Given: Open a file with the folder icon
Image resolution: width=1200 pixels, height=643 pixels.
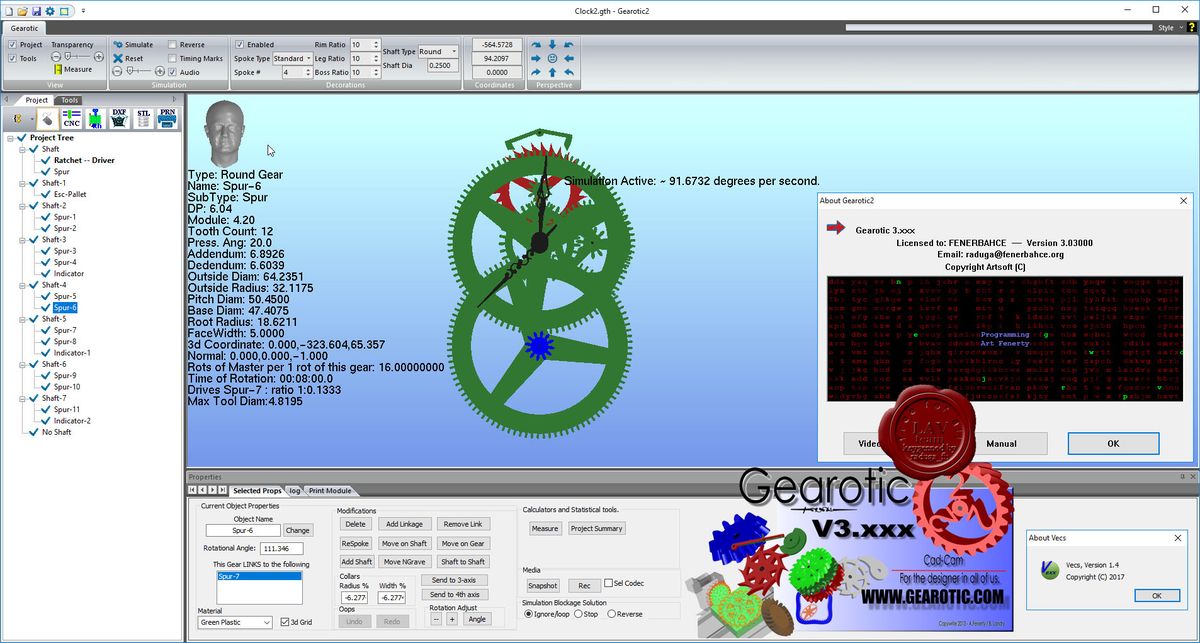Looking at the screenshot, I should pyautogui.click(x=22, y=11).
